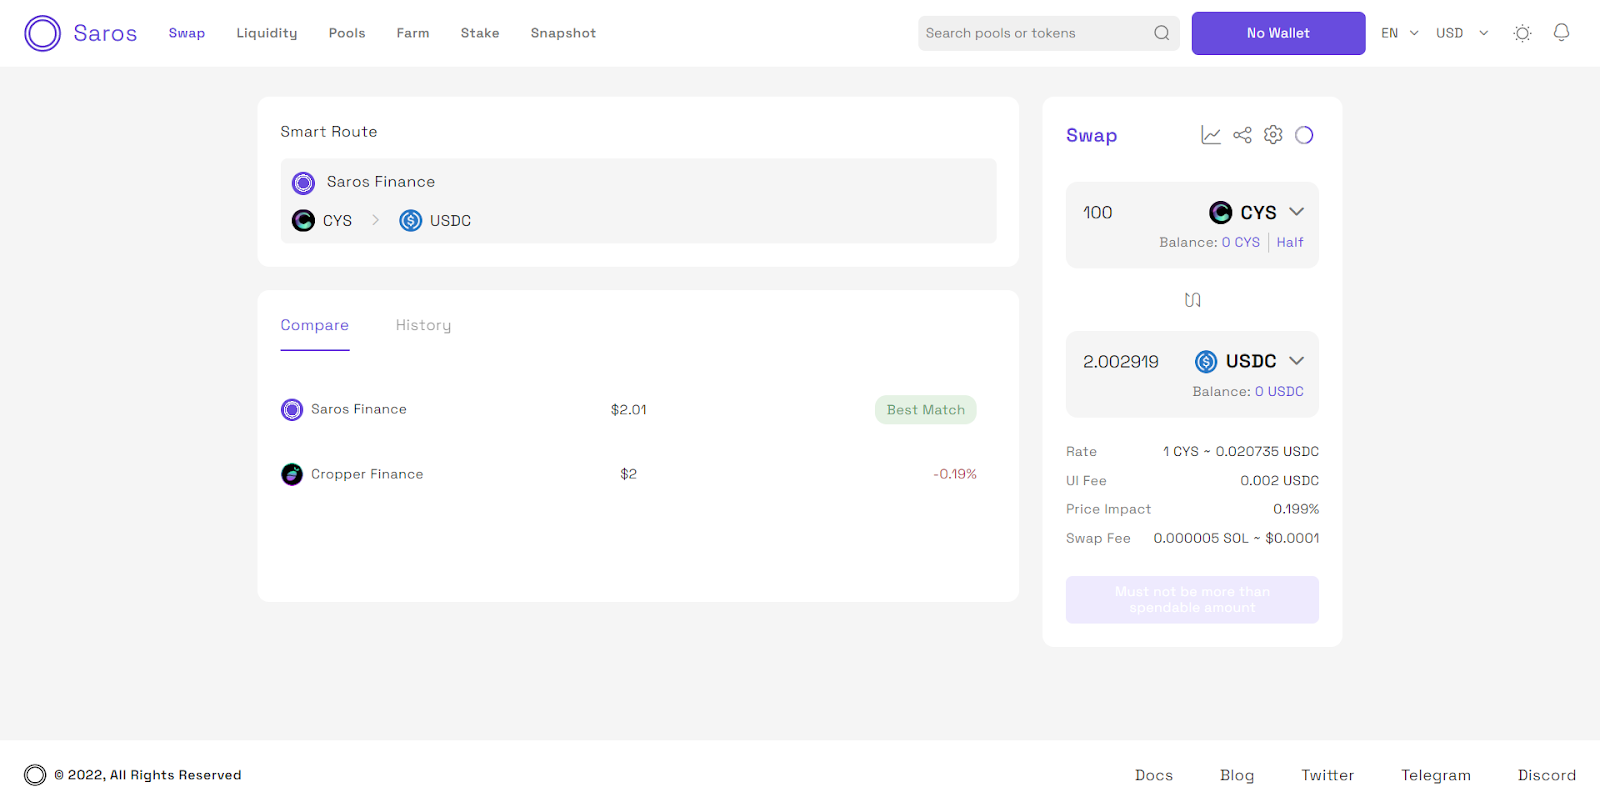The height and width of the screenshot is (807, 1600).
Task: Click the 0 USDC balance link
Action: [x=1279, y=391]
